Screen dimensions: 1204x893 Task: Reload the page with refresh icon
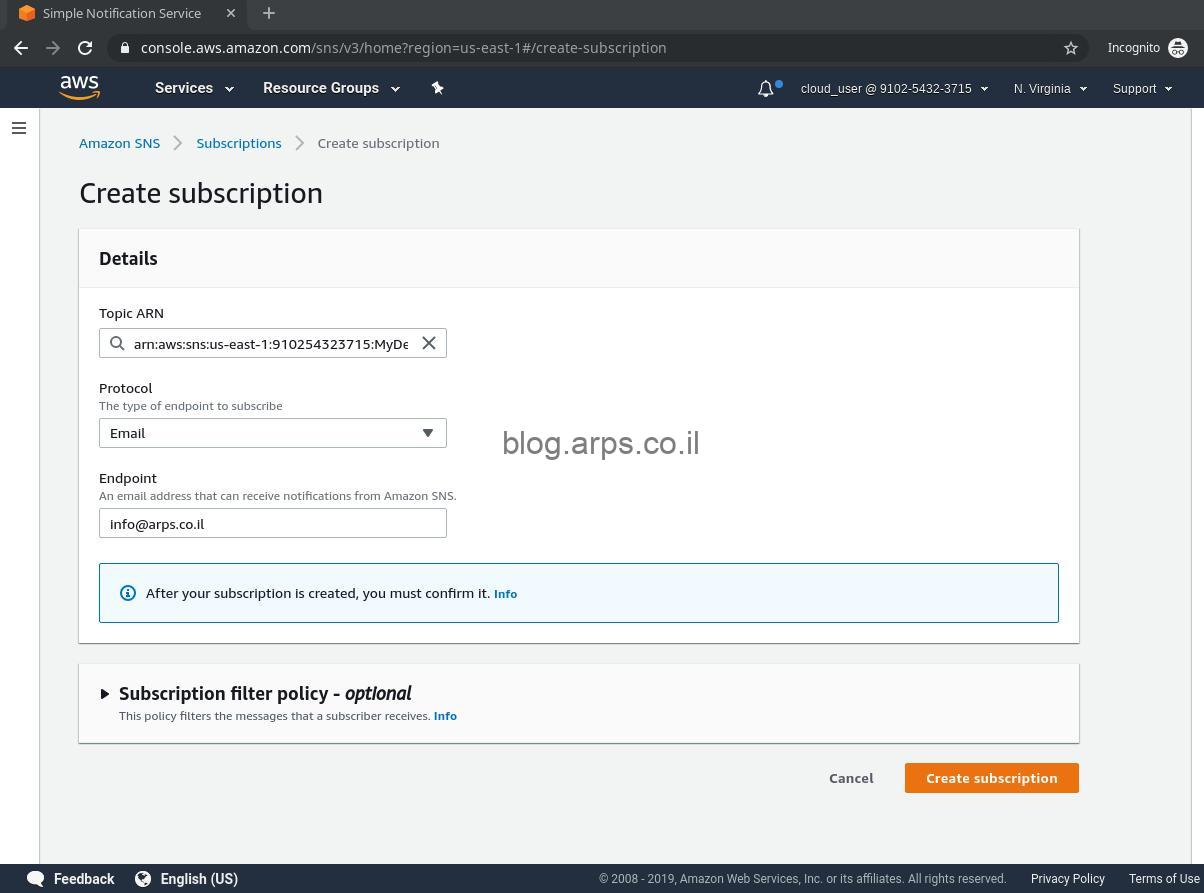[x=85, y=48]
